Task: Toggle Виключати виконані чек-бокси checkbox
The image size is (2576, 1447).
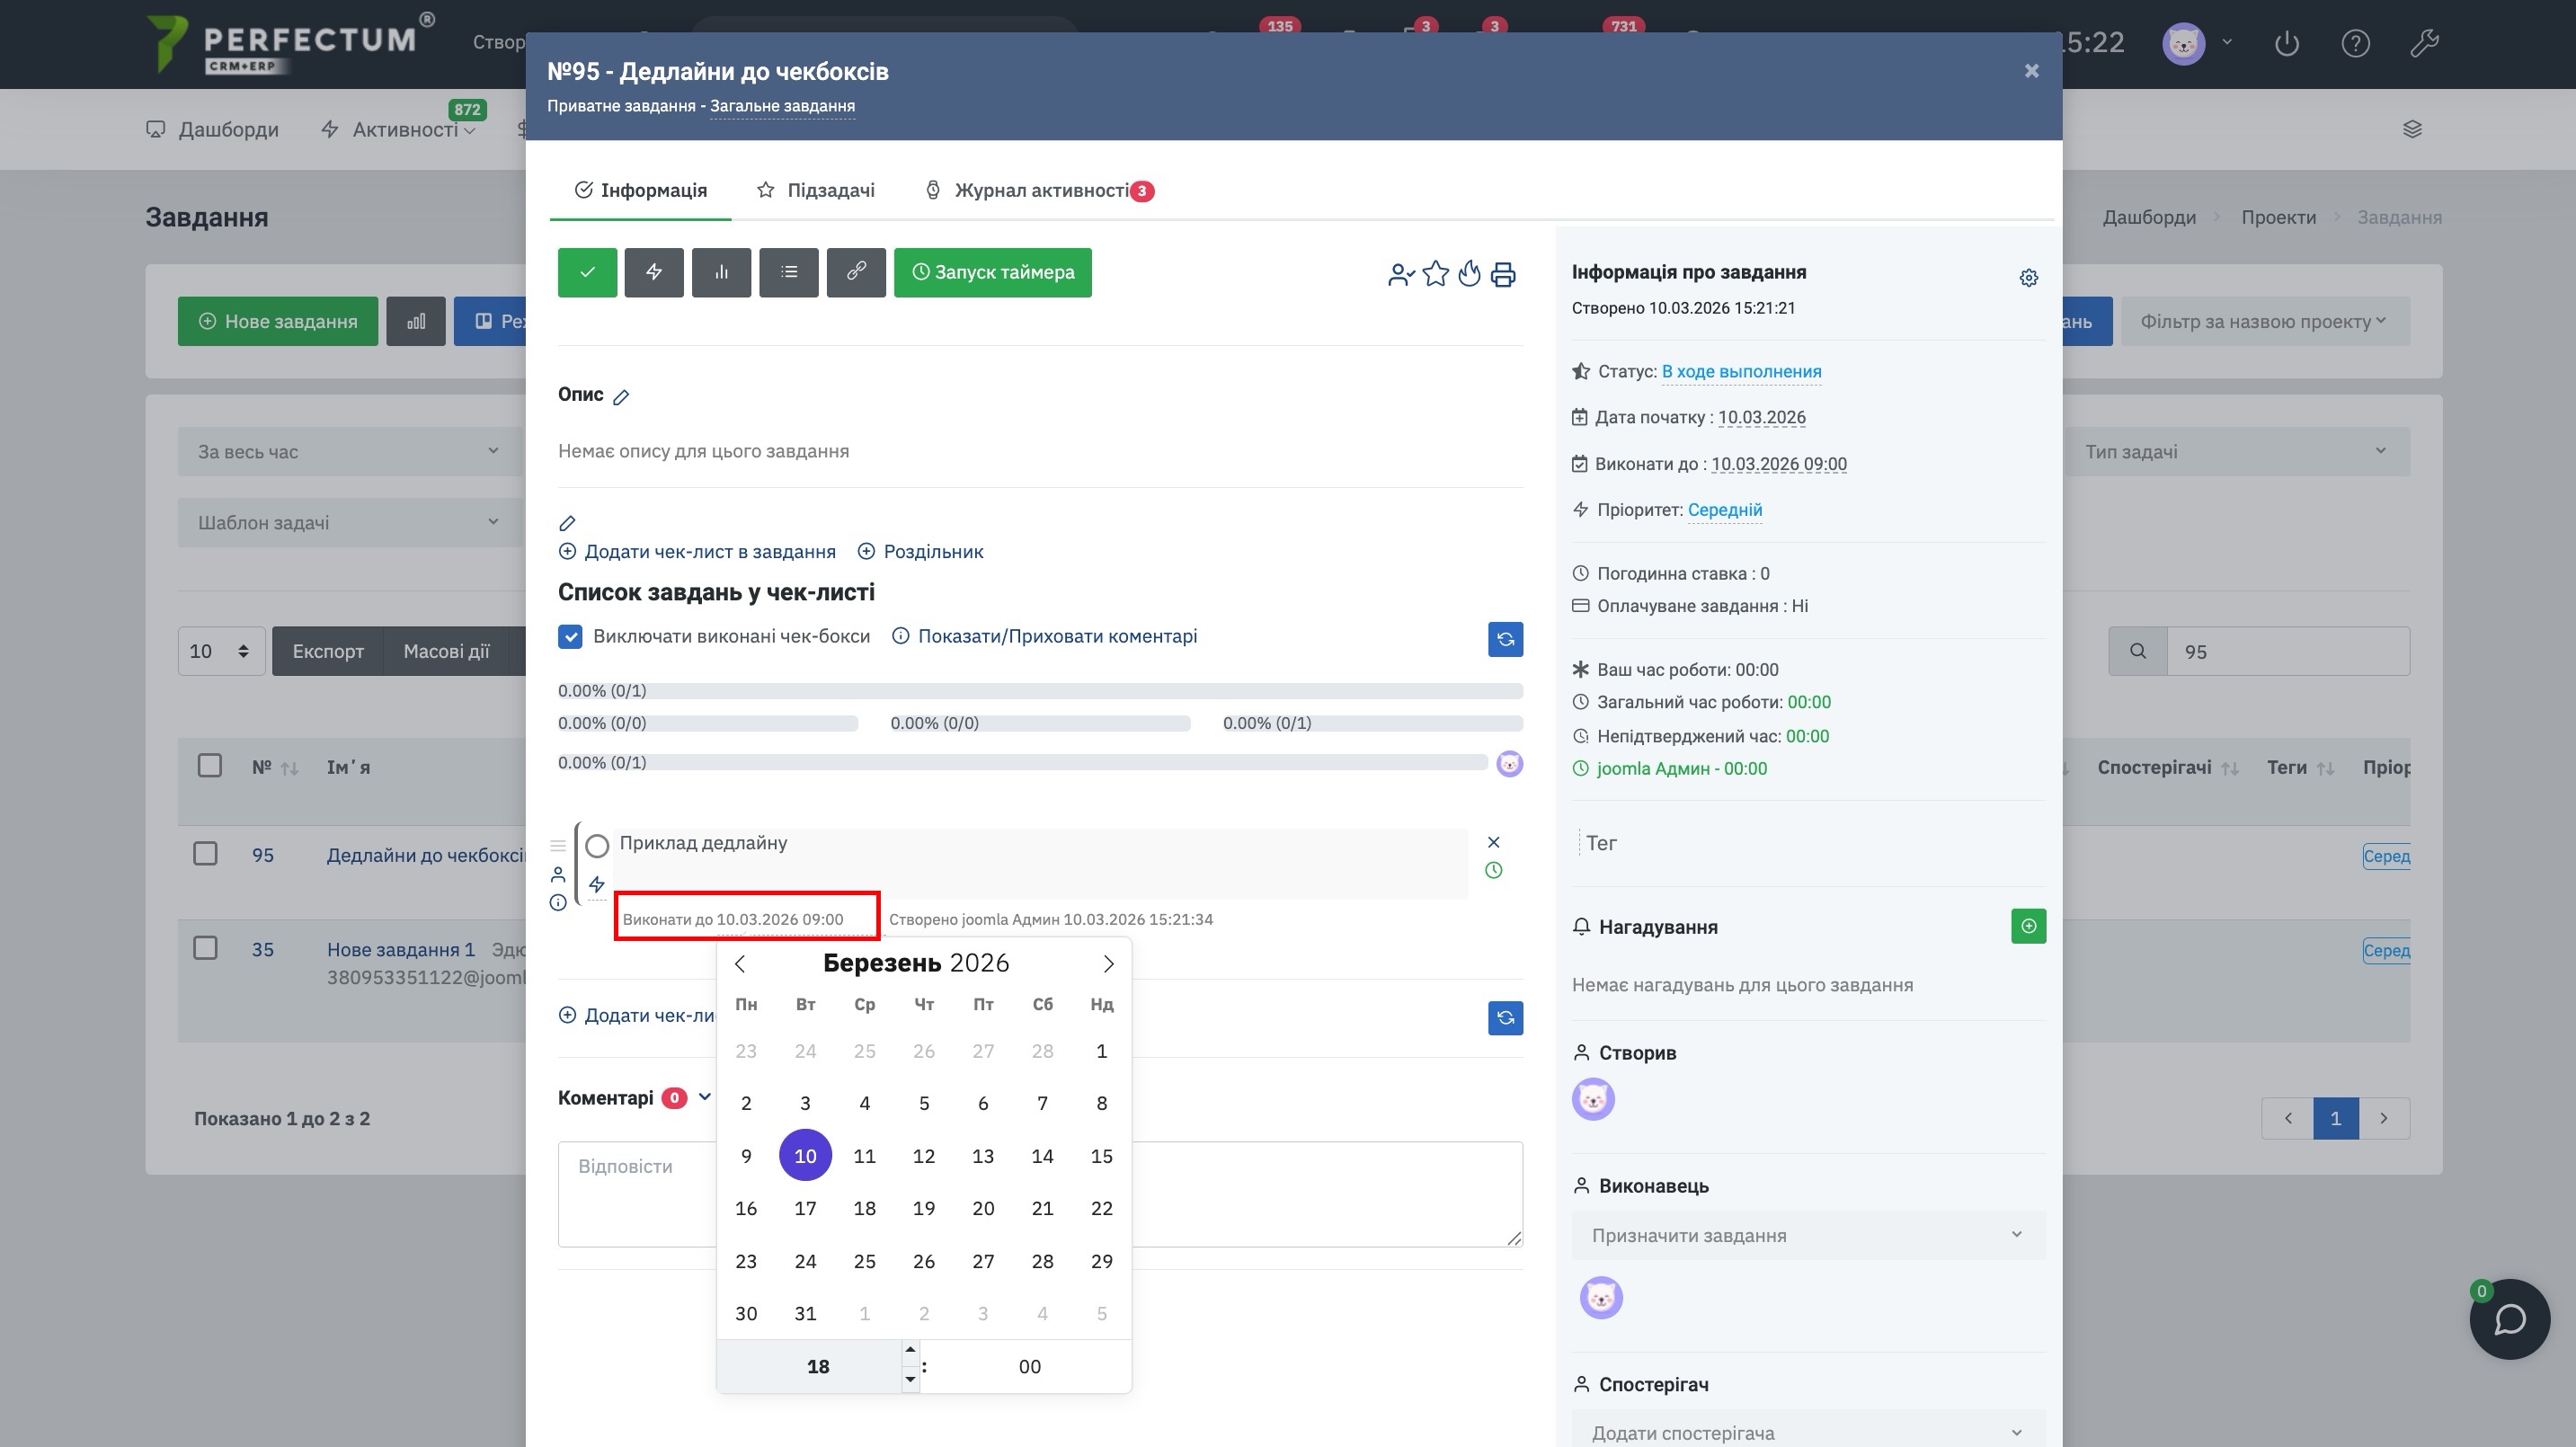Action: pos(570,637)
